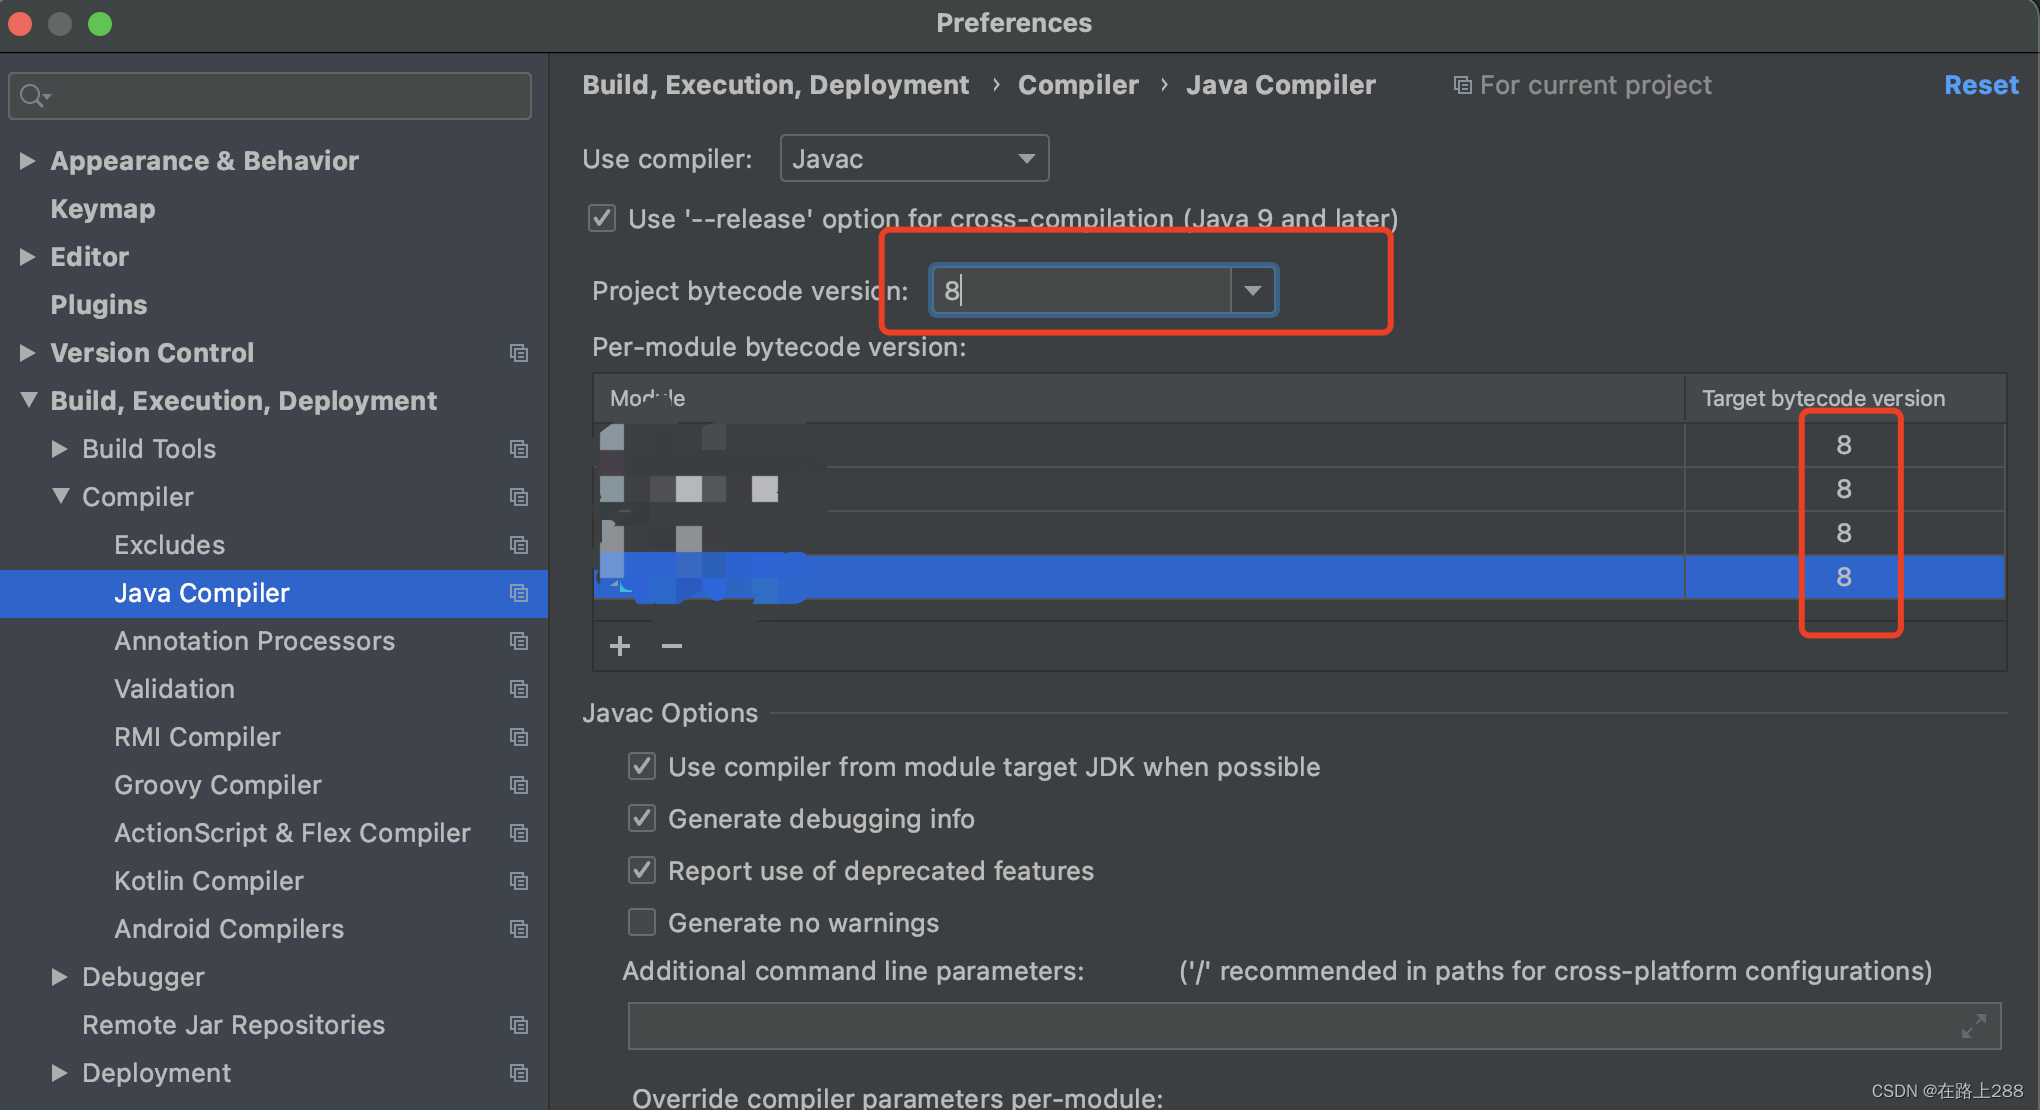Viewport: 2040px width, 1110px height.
Task: Click the project scope icon beside Version Control
Action: coord(519,353)
